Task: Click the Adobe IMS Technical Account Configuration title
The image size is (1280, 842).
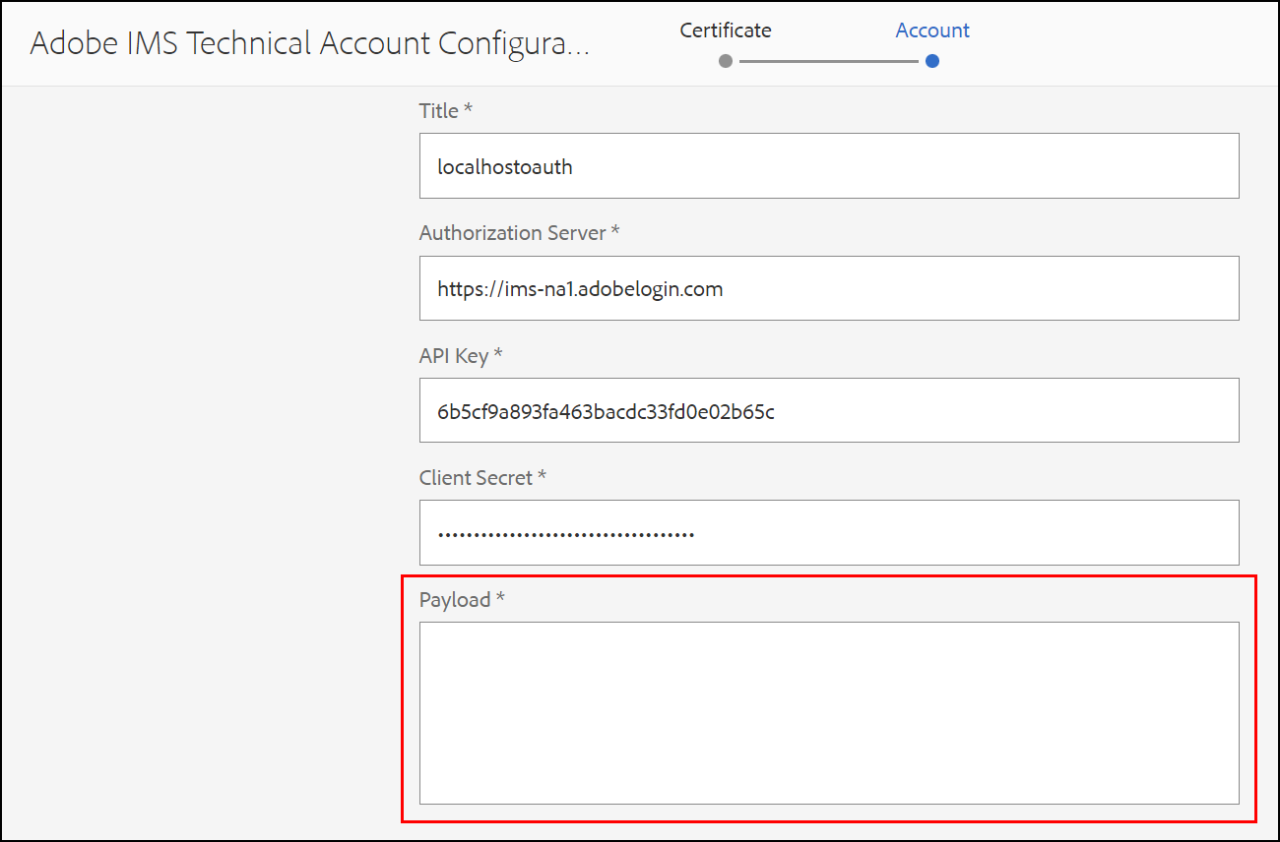Action: pos(311,42)
